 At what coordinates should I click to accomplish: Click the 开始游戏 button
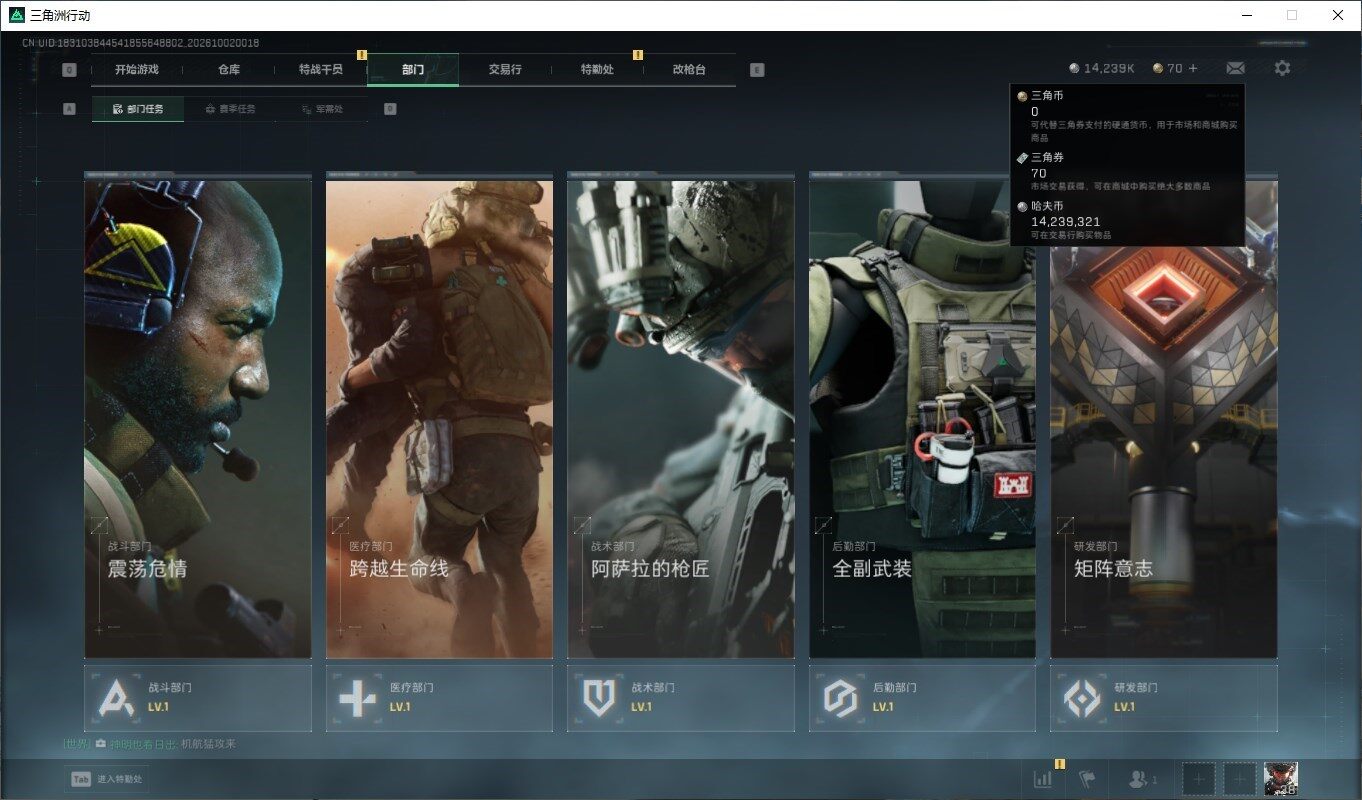(137, 70)
